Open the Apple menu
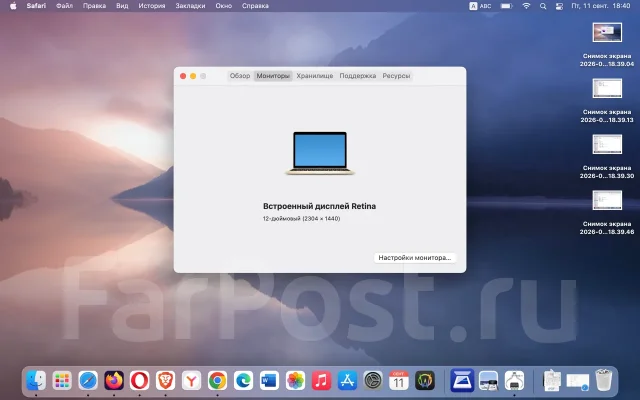This screenshot has width=640, height=400. [13, 6]
